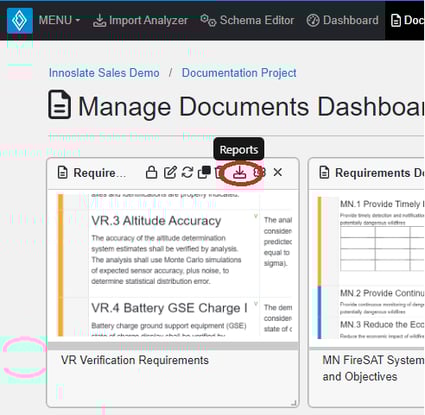The image size is (425, 415).
Task: Click the settings icon right of Reports
Action: 260,172
